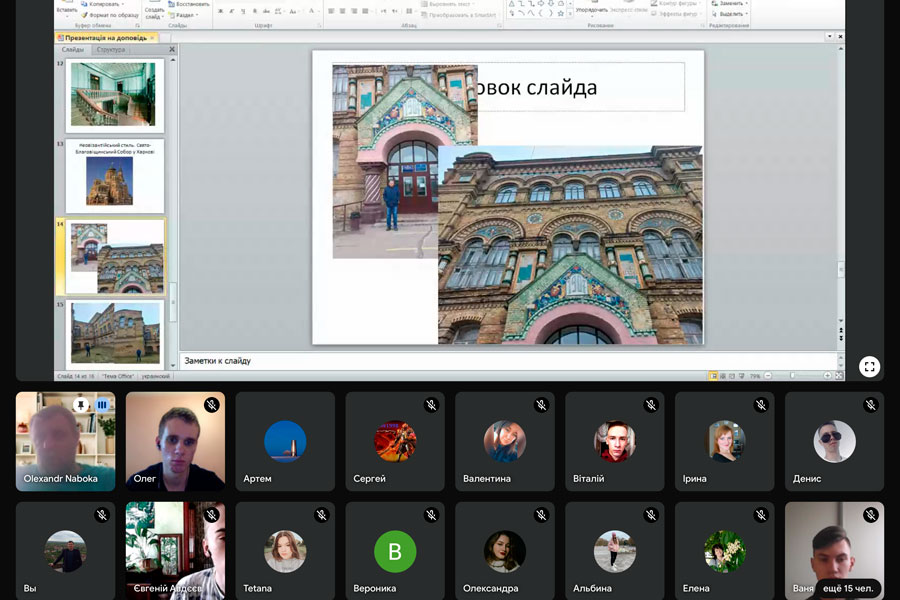The image size is (900, 600).
Task: Click the muted microphone icon on Сергей's tile
Action: click(431, 405)
